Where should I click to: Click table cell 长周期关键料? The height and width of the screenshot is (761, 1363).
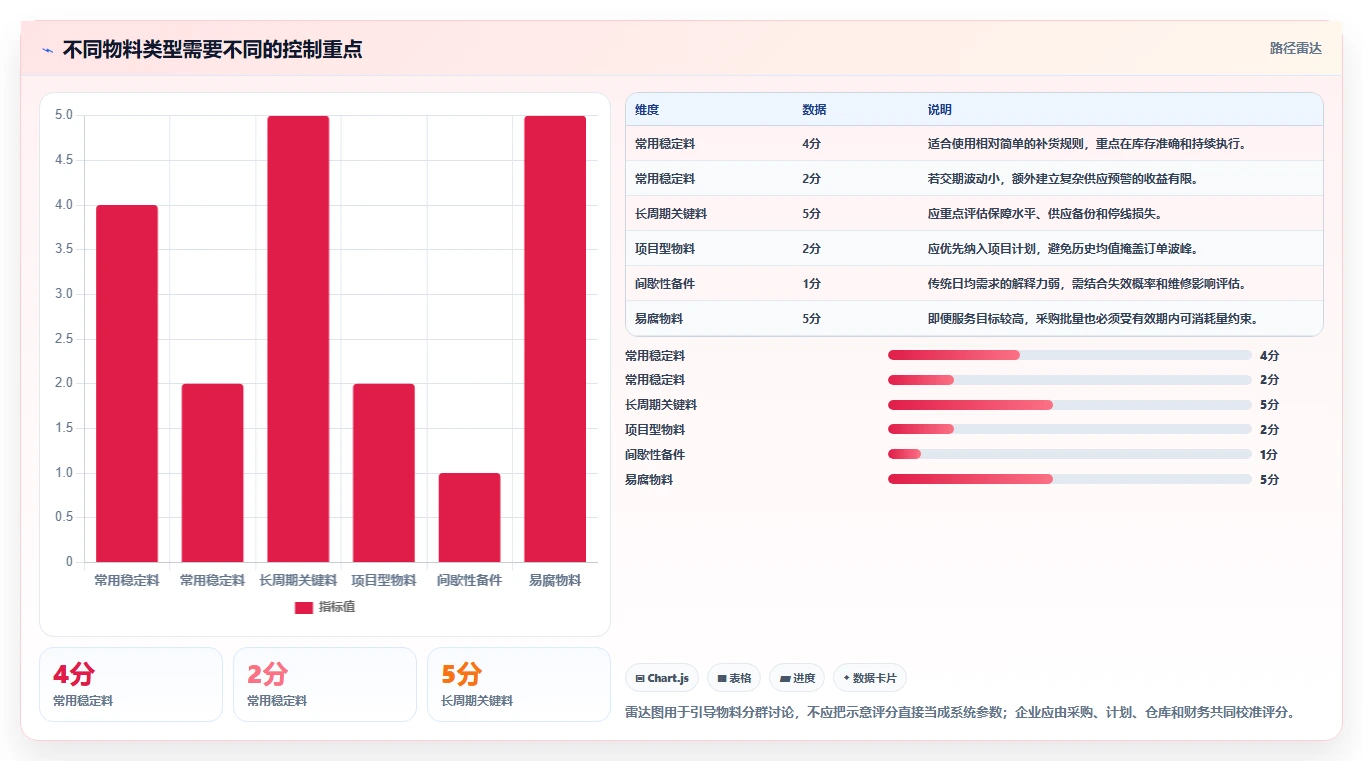[671, 214]
